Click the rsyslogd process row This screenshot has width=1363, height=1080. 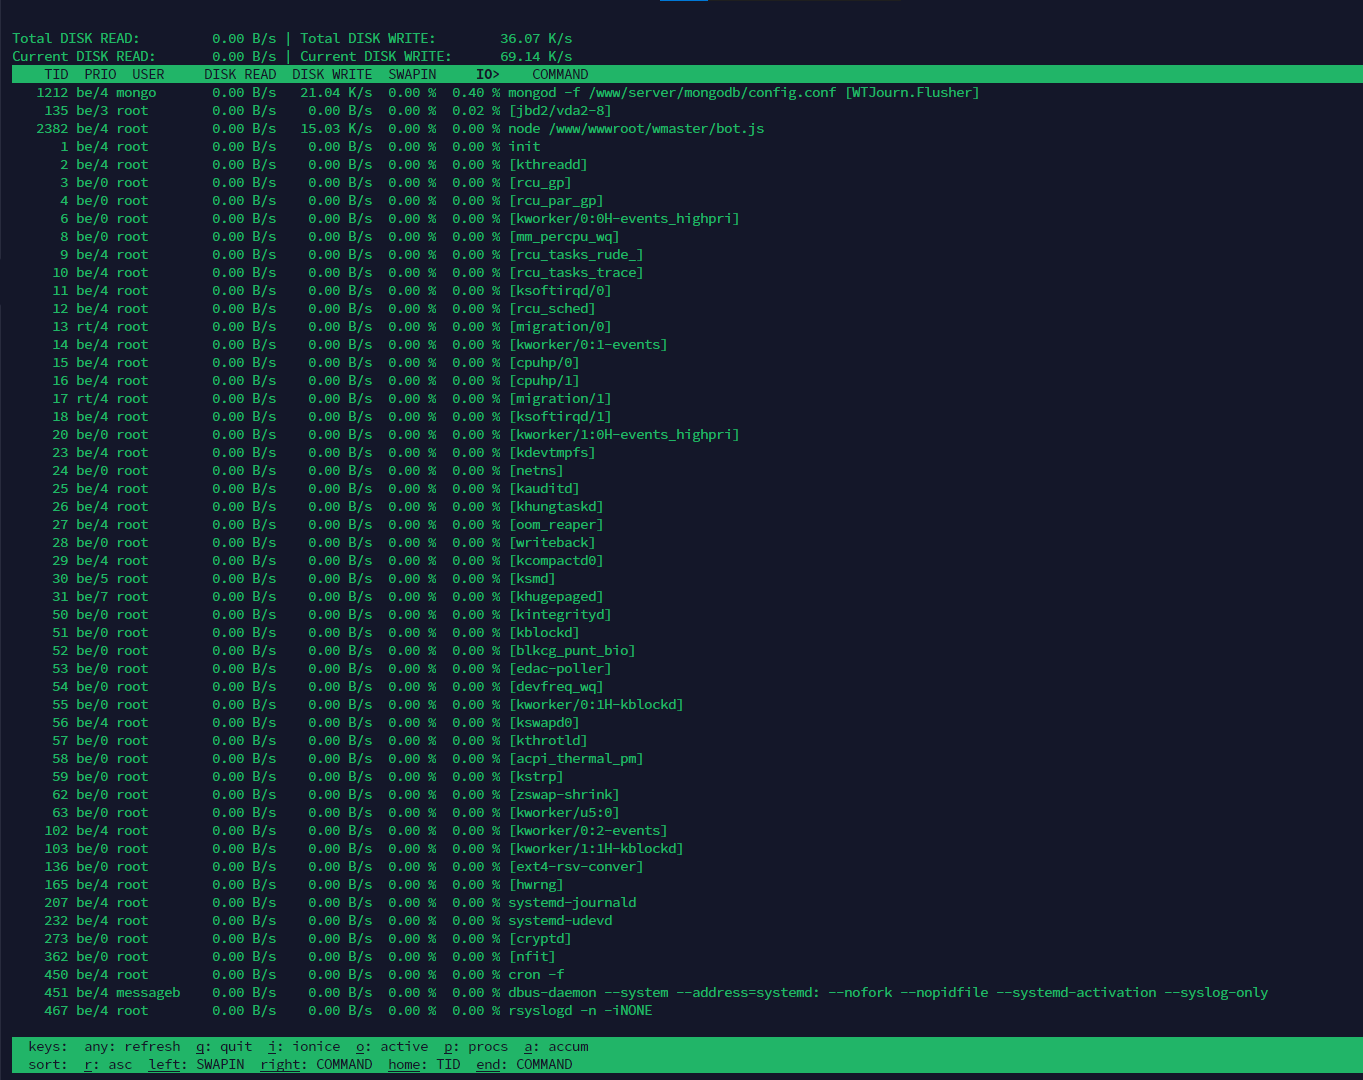tap(580, 1010)
